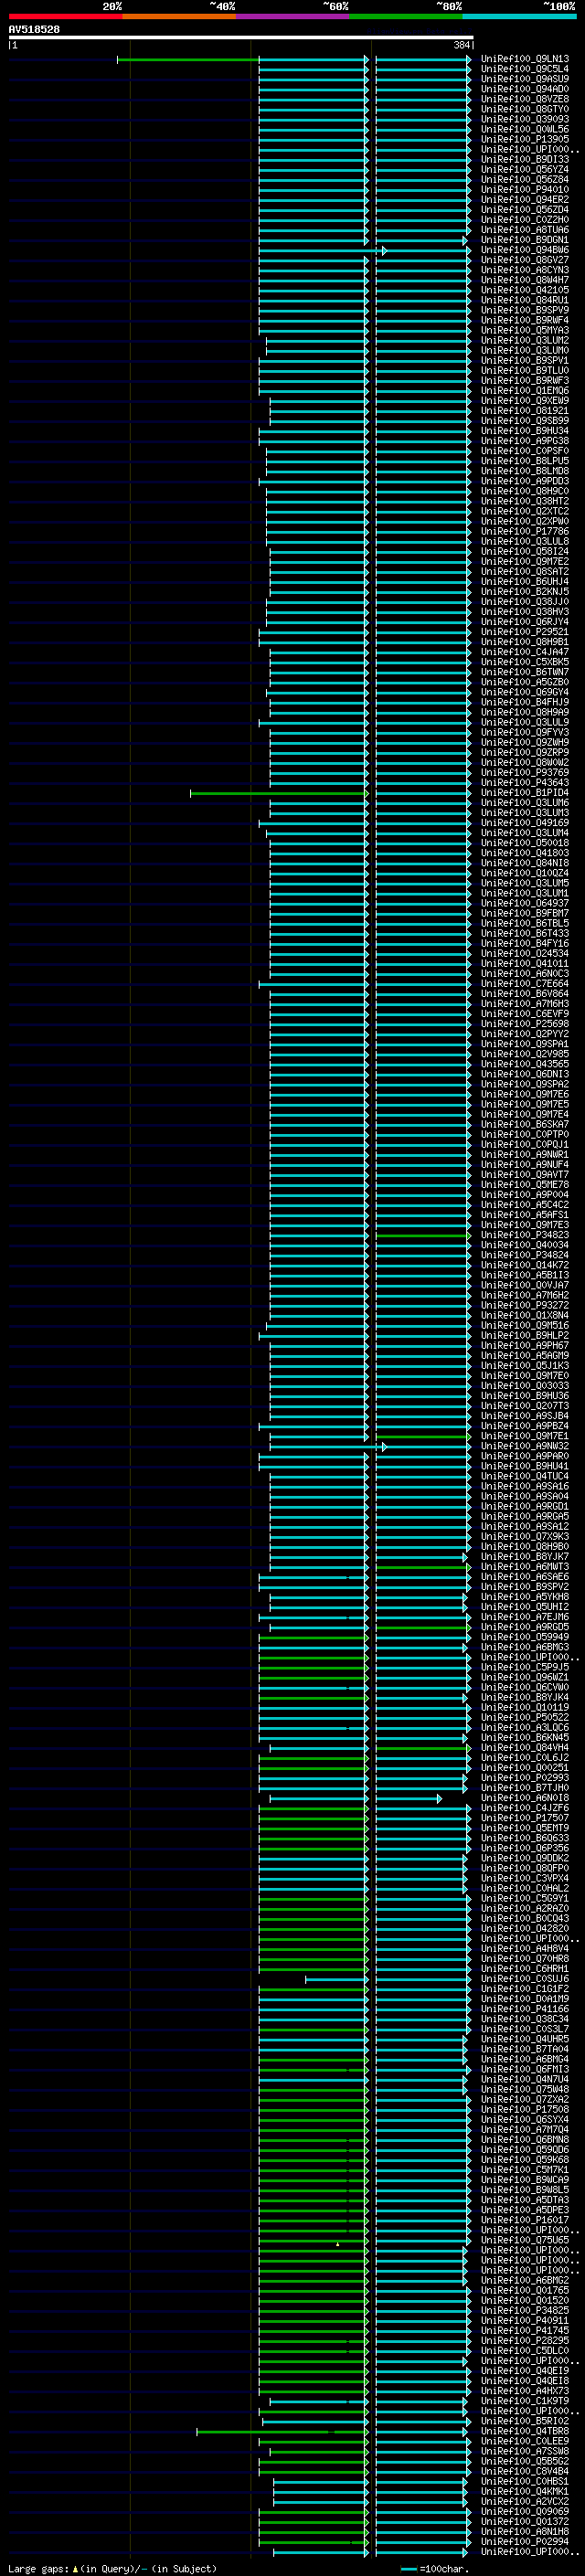Screen dimensions: 585x2576
Task: Click the green ~80% identity legend segment
Action: click(406, 17)
